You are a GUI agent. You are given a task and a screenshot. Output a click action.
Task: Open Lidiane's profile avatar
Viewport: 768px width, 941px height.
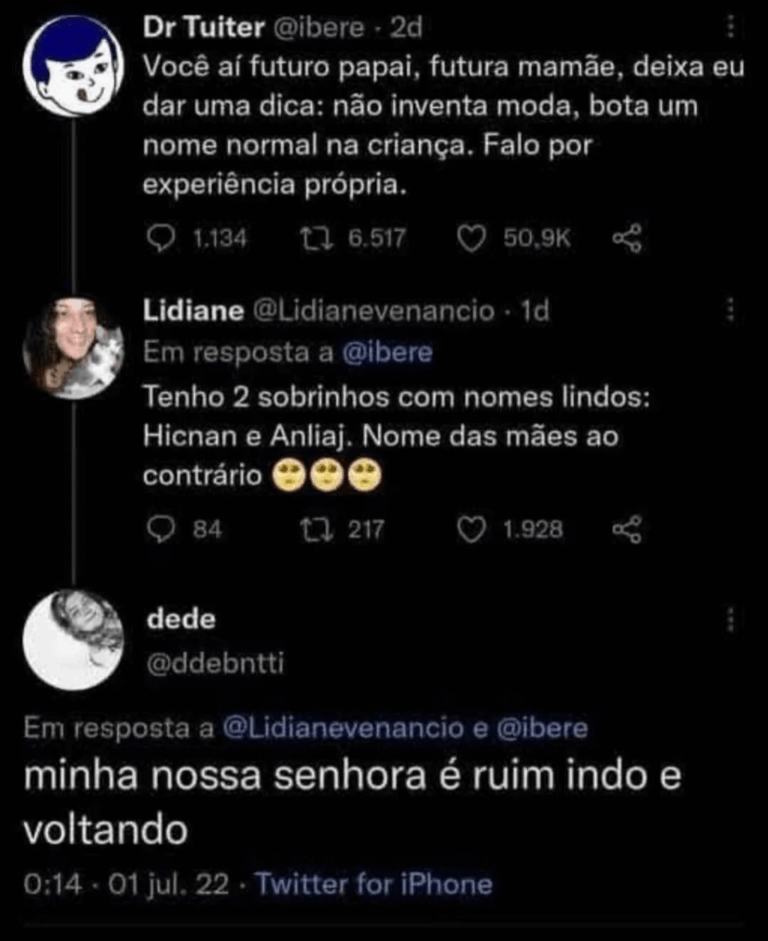[x=73, y=346]
